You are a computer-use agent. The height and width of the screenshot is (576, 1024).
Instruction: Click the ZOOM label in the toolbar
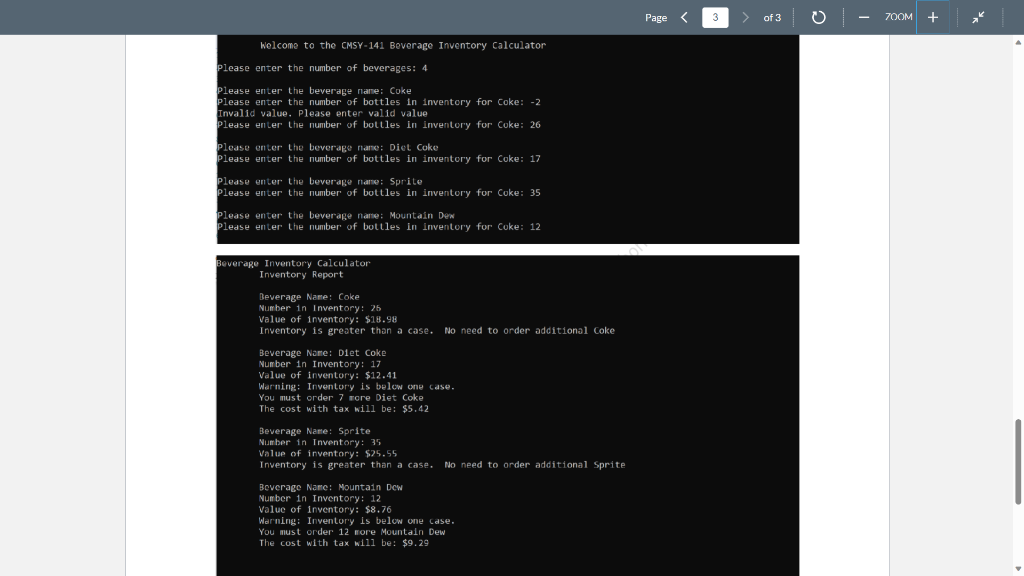point(899,17)
